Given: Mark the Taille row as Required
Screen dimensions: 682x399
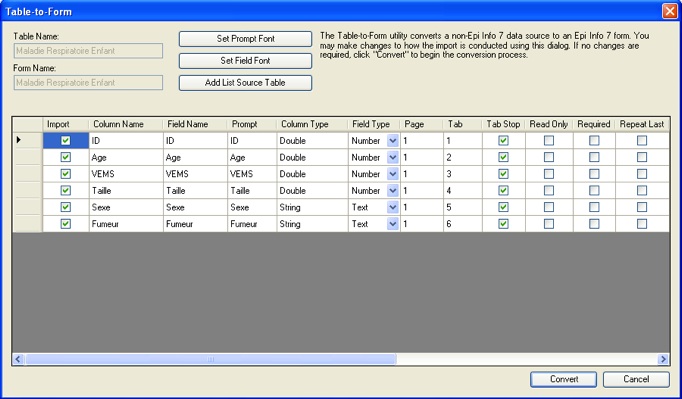Looking at the screenshot, I should 594,190.
